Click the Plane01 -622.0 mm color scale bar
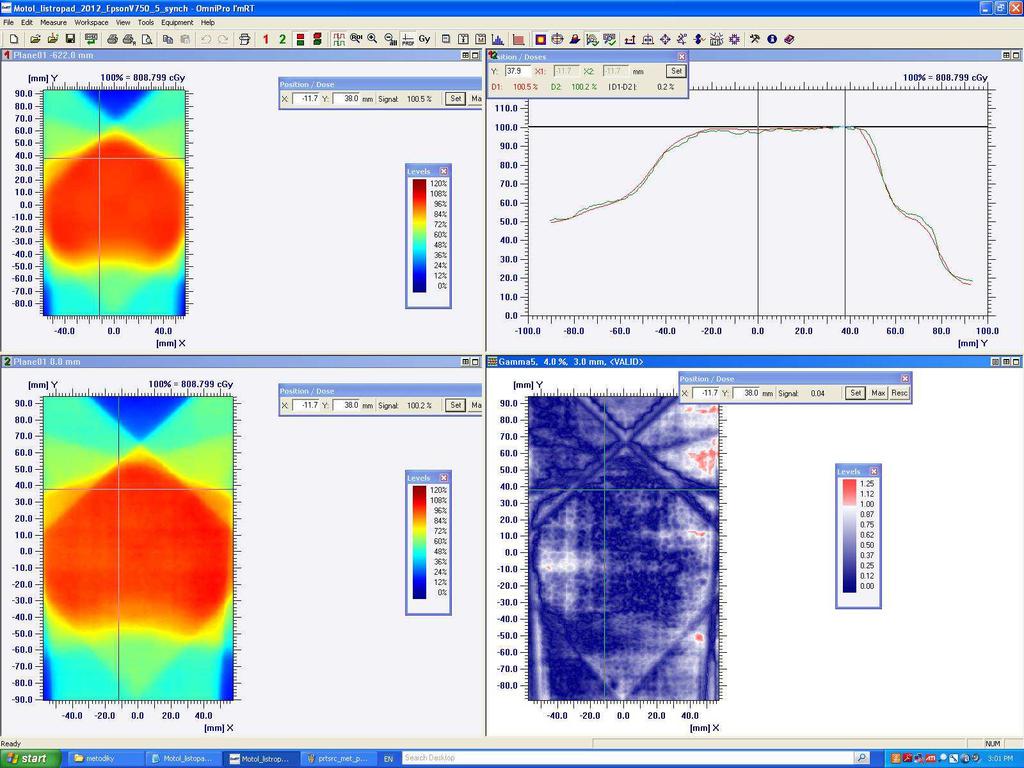The image size is (1024, 768). coord(419,236)
